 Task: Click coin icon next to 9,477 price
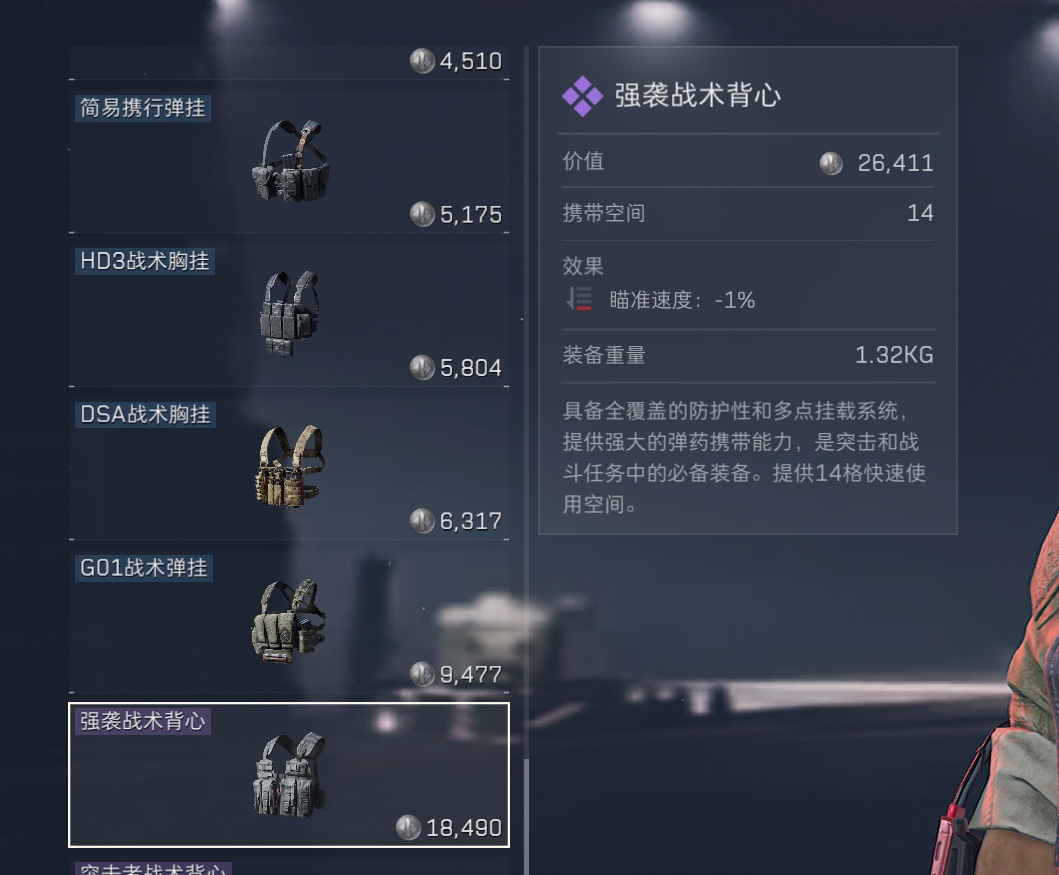coord(422,674)
